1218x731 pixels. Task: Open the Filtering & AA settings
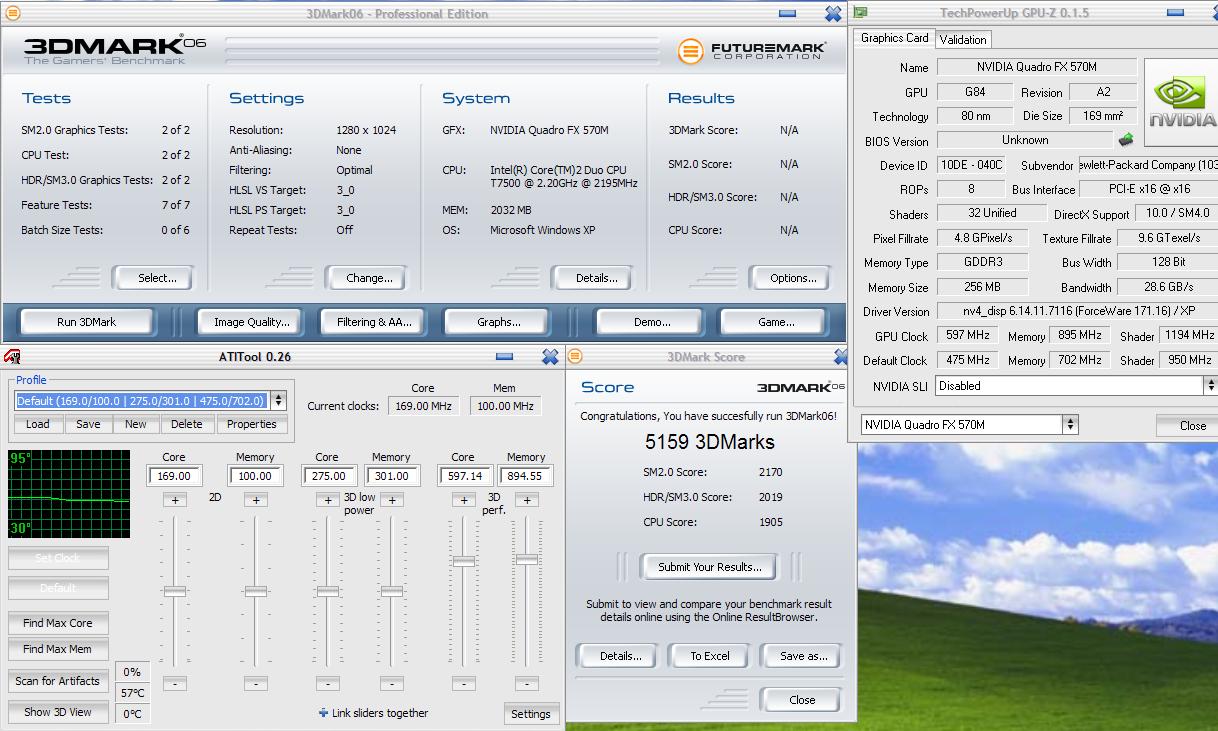(374, 322)
